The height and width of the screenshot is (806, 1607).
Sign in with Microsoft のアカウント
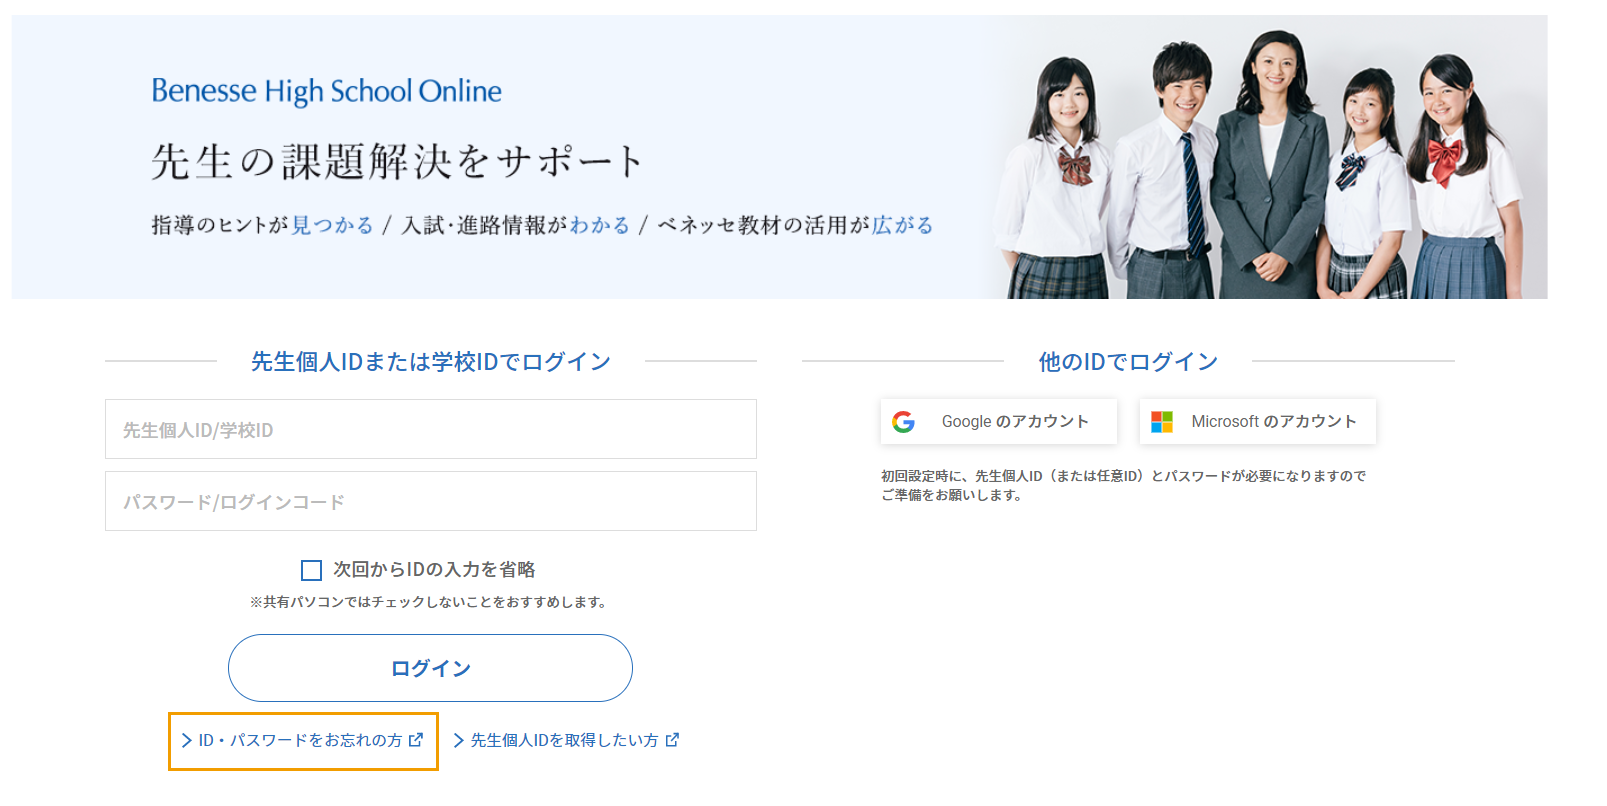point(1258,422)
